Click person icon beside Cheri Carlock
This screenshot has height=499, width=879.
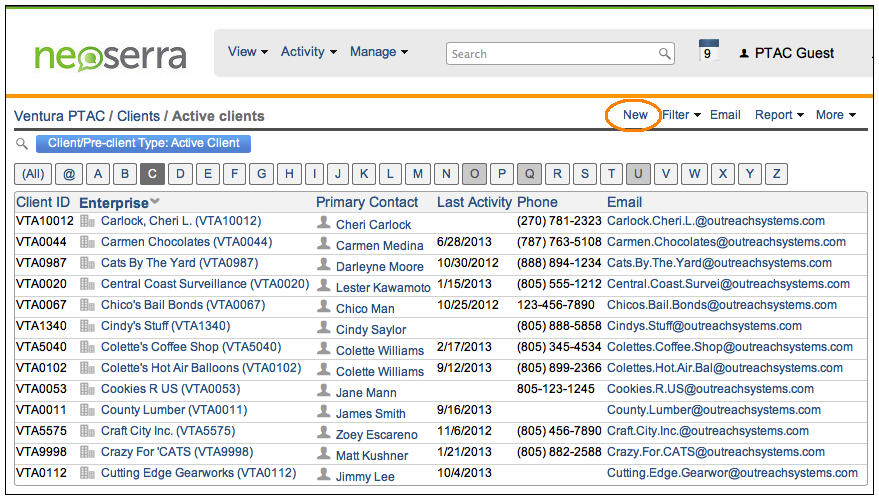point(323,223)
